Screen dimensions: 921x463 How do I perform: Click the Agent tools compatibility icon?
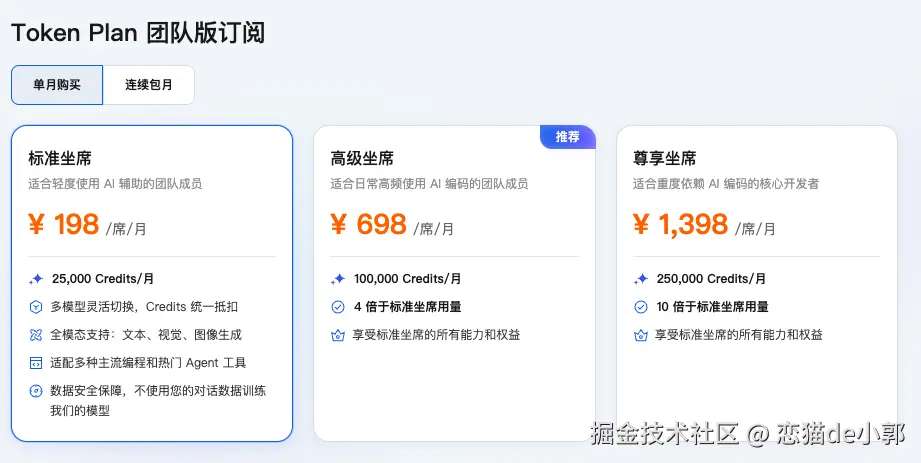pos(36,363)
